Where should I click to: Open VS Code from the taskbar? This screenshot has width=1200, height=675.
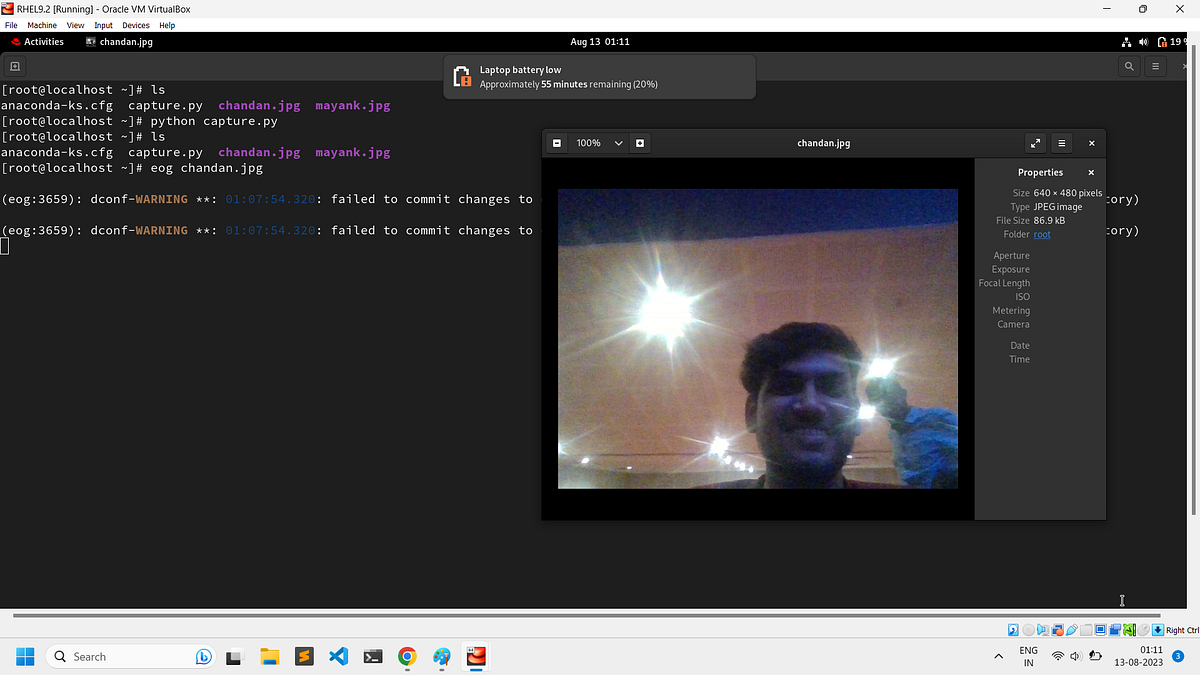click(x=338, y=656)
